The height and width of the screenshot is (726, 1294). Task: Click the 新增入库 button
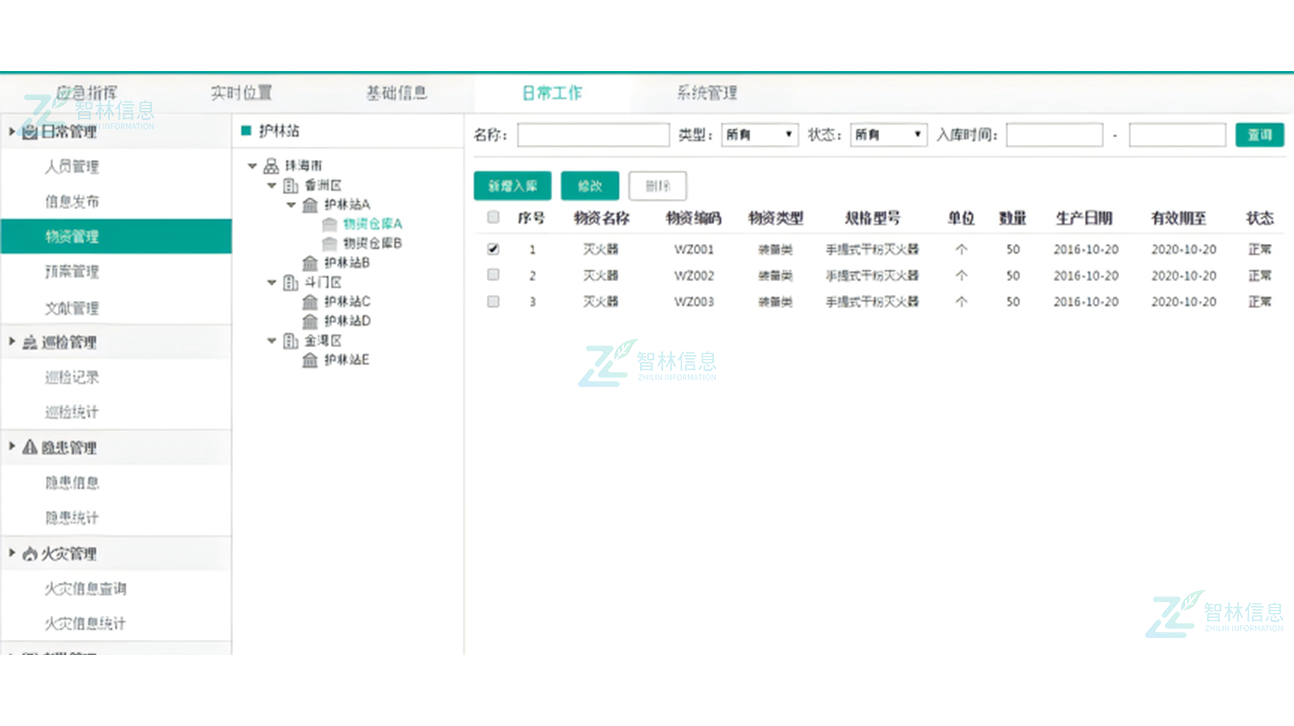tap(513, 186)
